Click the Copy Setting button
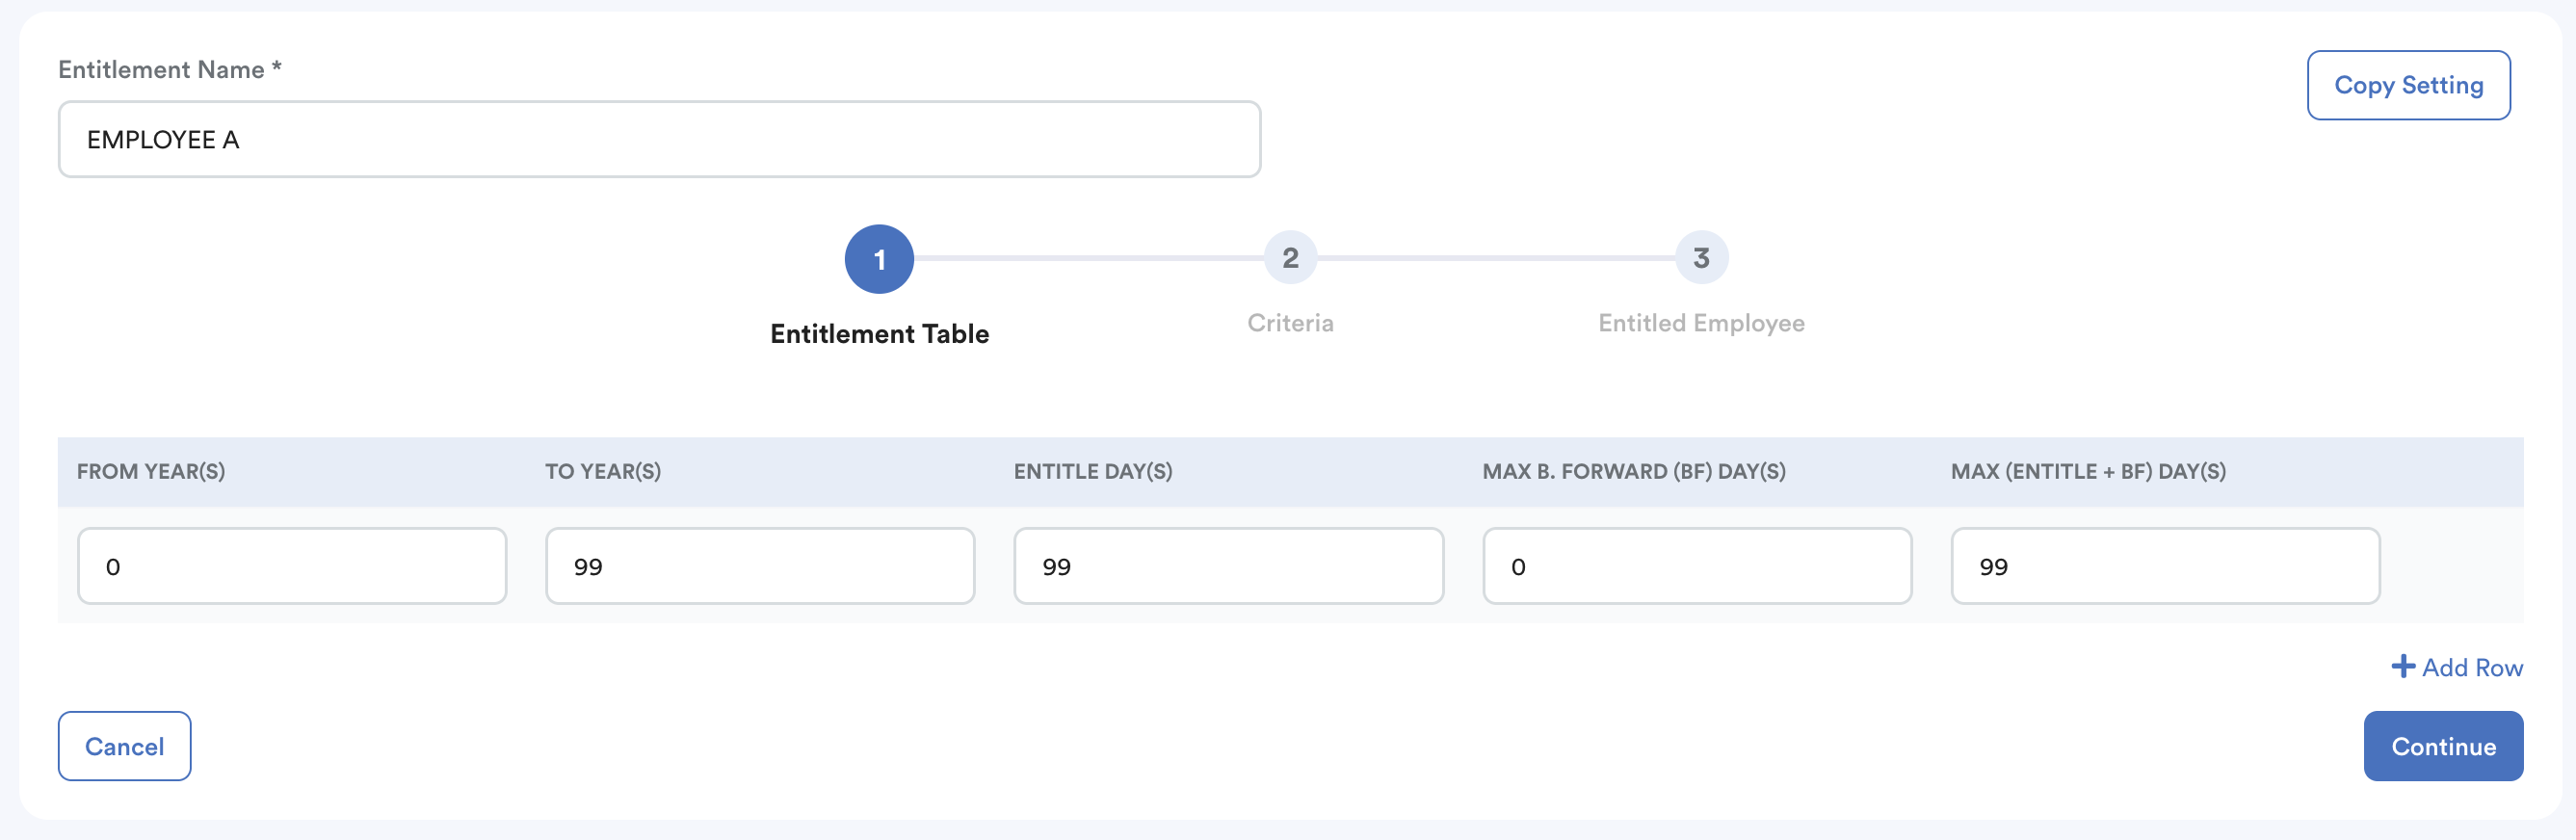 coord(2408,85)
